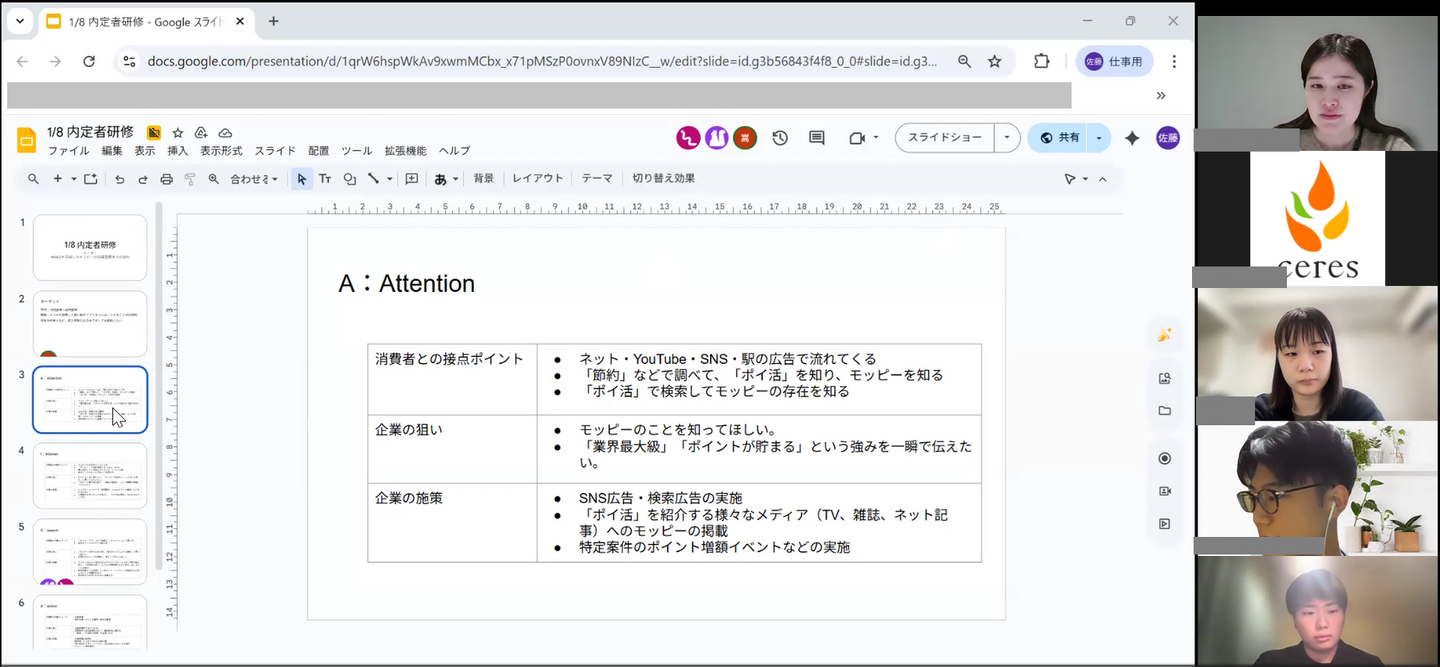Click the 切り替え効果 button
The image size is (1440, 667).
coord(663,178)
